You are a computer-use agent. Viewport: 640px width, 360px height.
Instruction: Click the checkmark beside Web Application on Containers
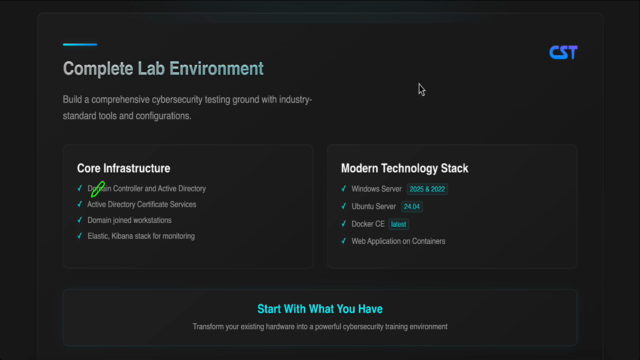[344, 241]
